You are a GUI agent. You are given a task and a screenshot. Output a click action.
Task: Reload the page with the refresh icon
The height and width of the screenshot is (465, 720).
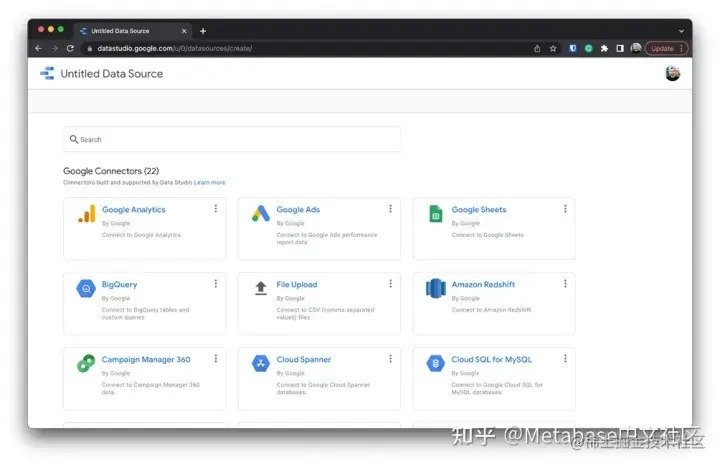[70, 48]
